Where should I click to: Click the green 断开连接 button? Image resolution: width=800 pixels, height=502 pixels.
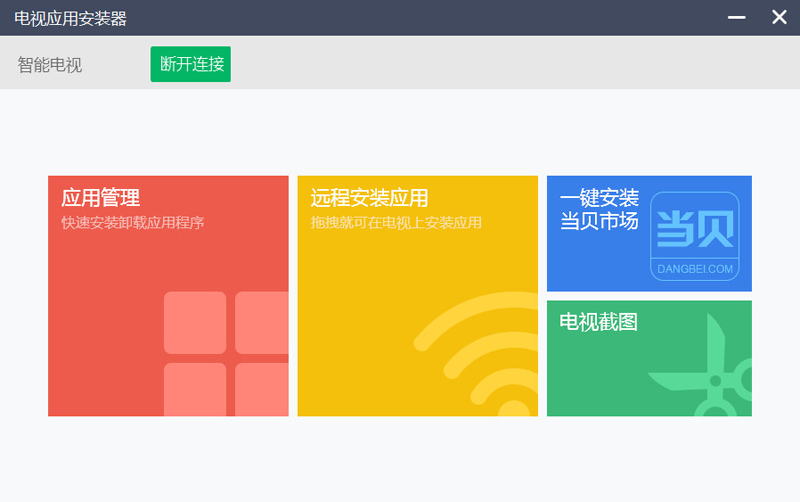[x=190, y=64]
